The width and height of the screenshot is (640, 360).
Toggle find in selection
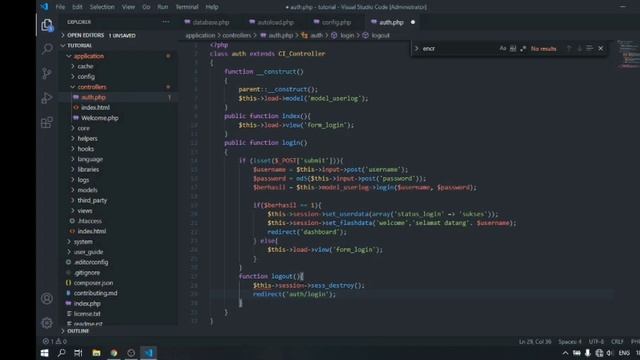click(x=589, y=48)
